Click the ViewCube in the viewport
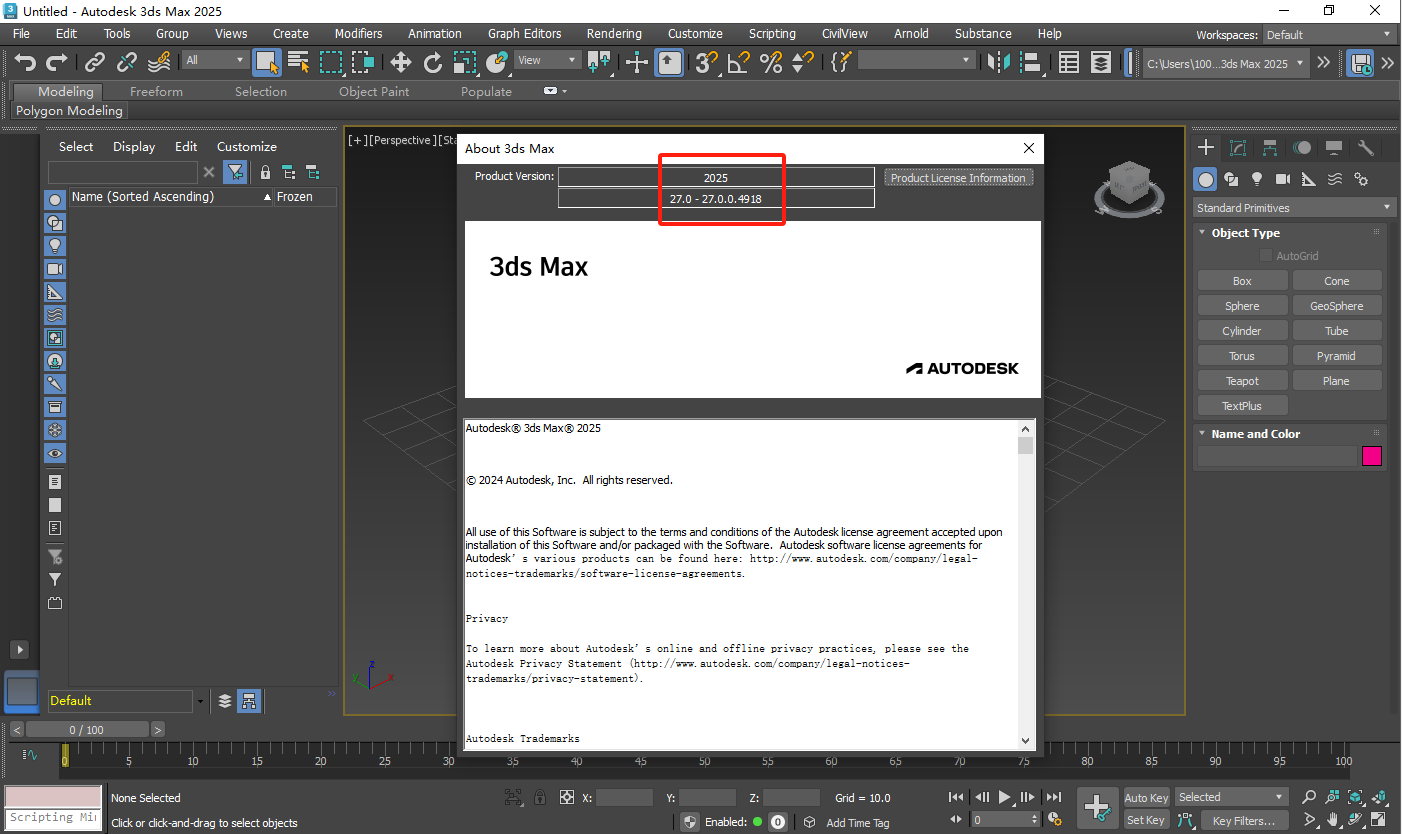 (1128, 188)
